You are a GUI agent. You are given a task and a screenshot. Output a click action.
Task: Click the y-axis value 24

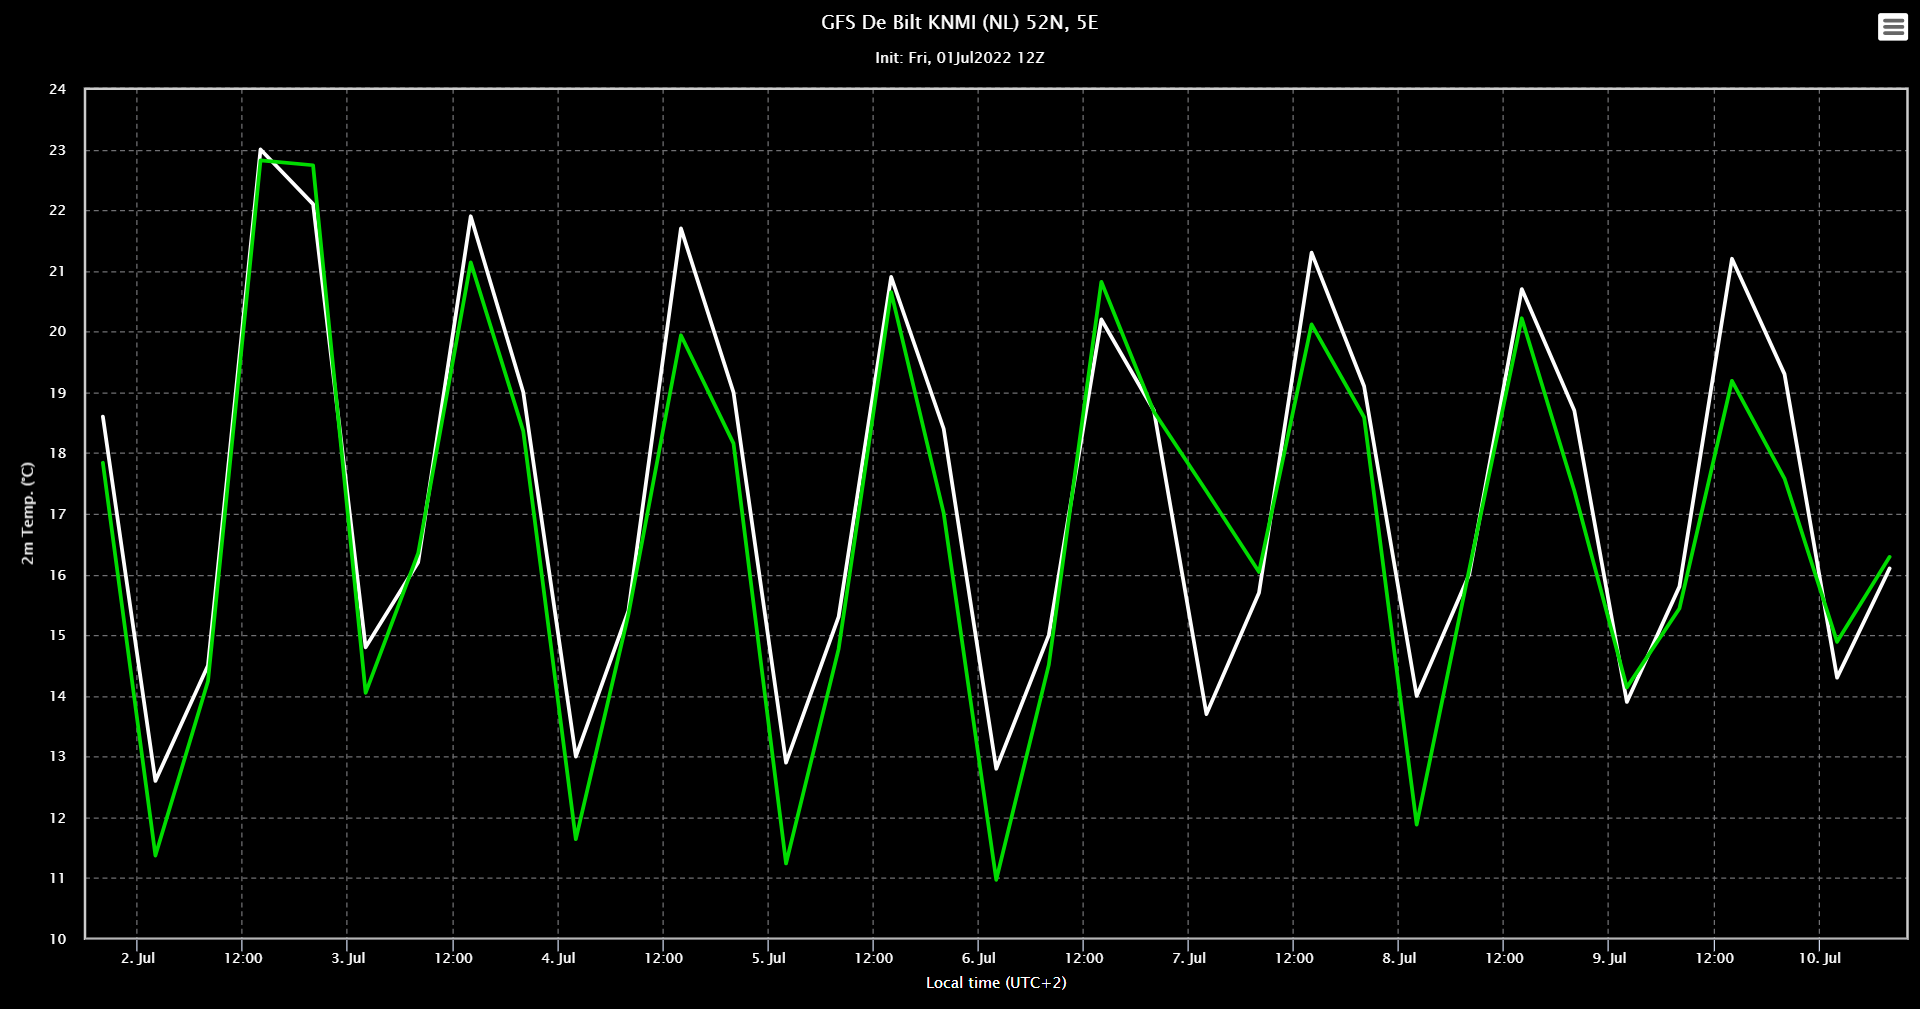pyautogui.click(x=57, y=89)
